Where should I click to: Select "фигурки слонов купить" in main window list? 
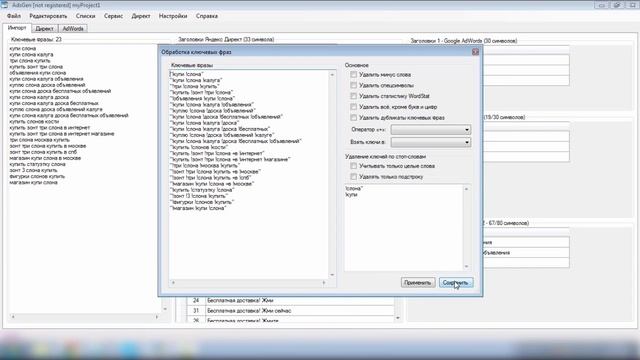coord(37,176)
